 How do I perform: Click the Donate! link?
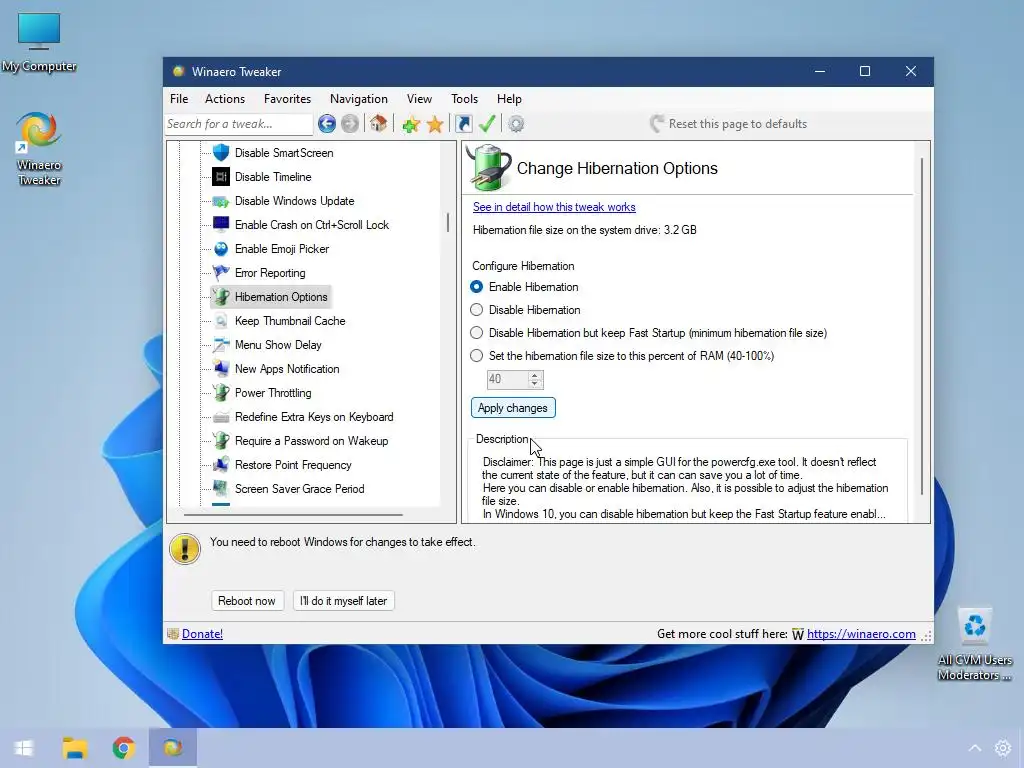[202, 634]
